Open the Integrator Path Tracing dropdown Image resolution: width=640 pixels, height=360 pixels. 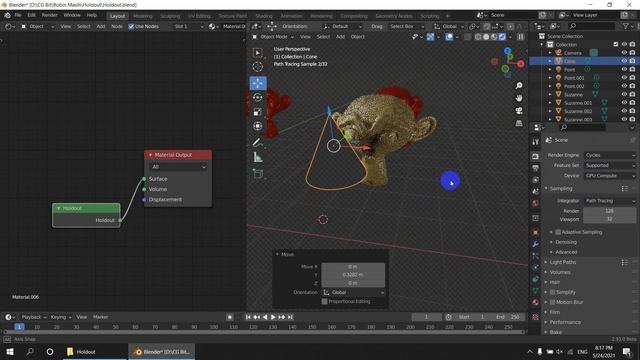610,201
